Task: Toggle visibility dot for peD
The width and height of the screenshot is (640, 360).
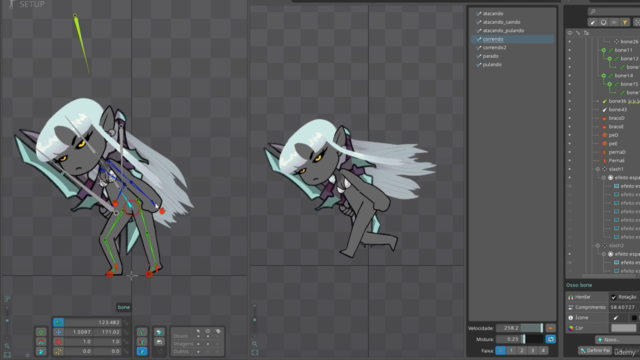Action: (x=570, y=135)
